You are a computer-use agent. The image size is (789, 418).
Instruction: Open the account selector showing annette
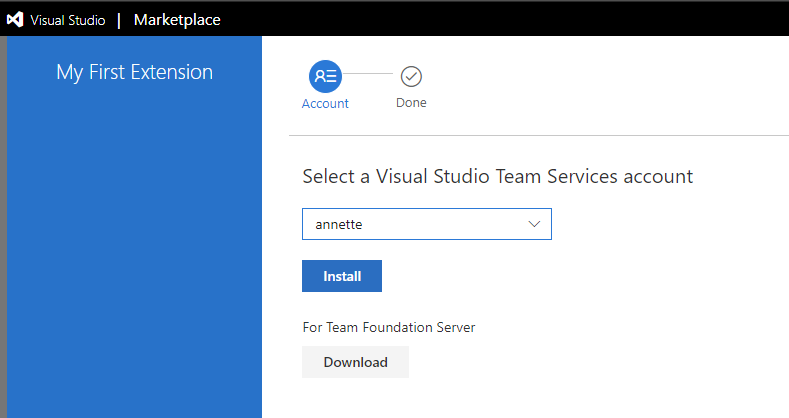pos(426,224)
